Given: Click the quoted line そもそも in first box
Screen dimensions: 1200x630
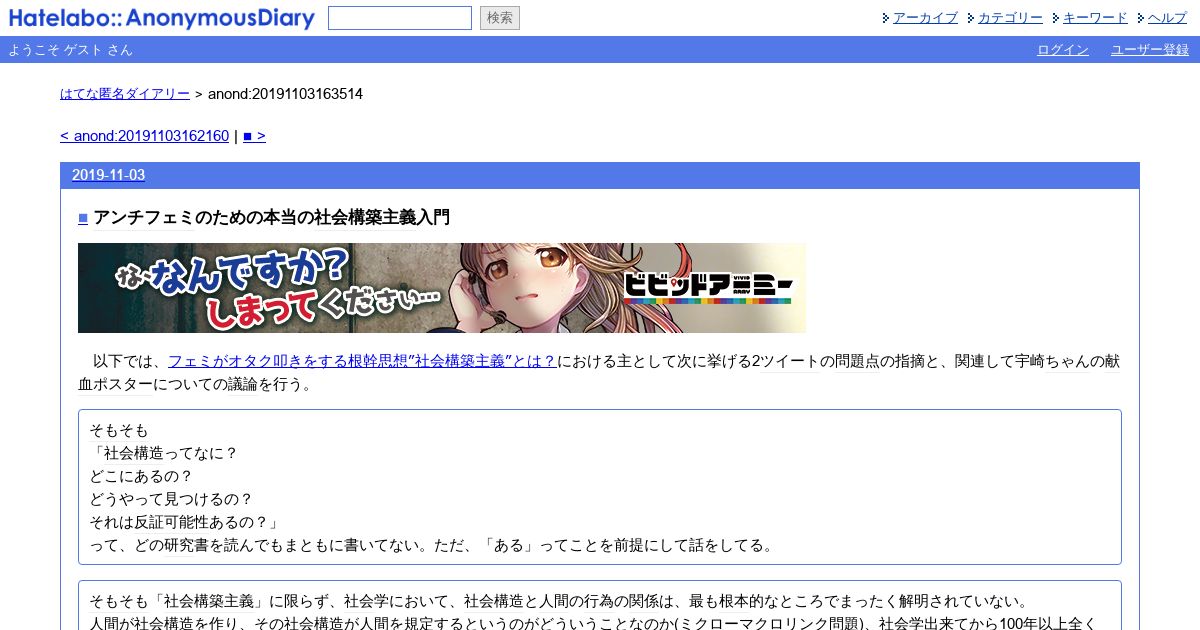Looking at the screenshot, I should point(119,430).
